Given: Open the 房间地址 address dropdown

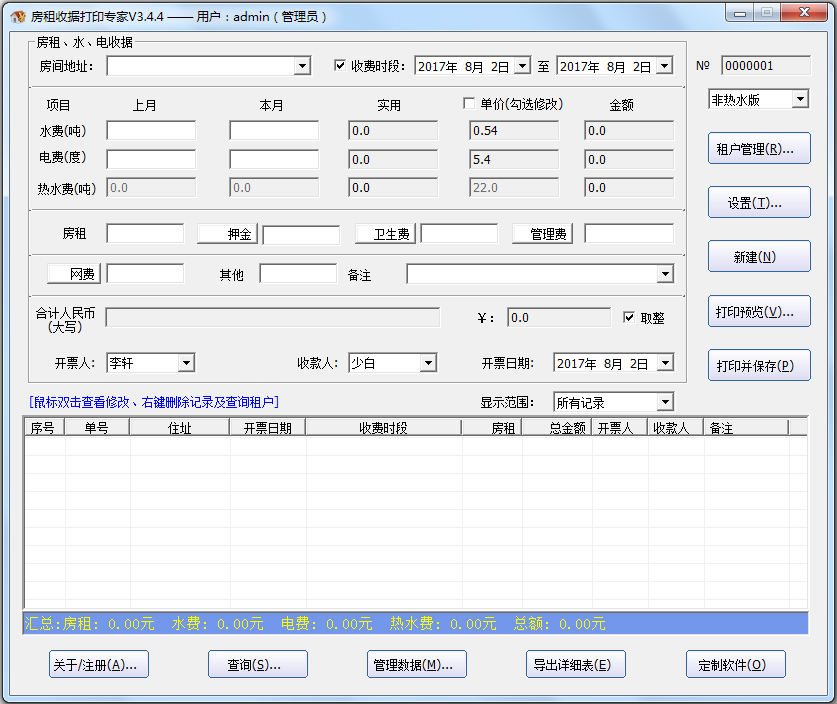Looking at the screenshot, I should pos(303,66).
